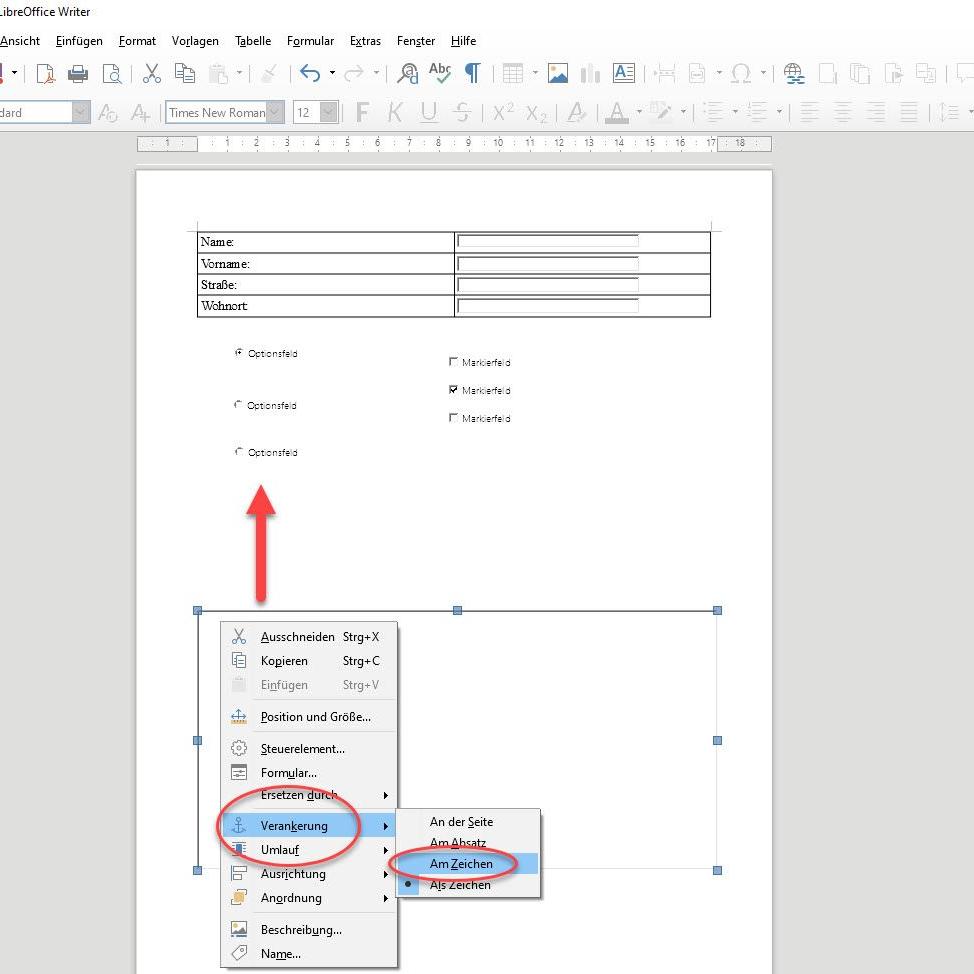Expand the Insert Table dropdown arrow
Screen dimensions: 974x974
coord(535,73)
